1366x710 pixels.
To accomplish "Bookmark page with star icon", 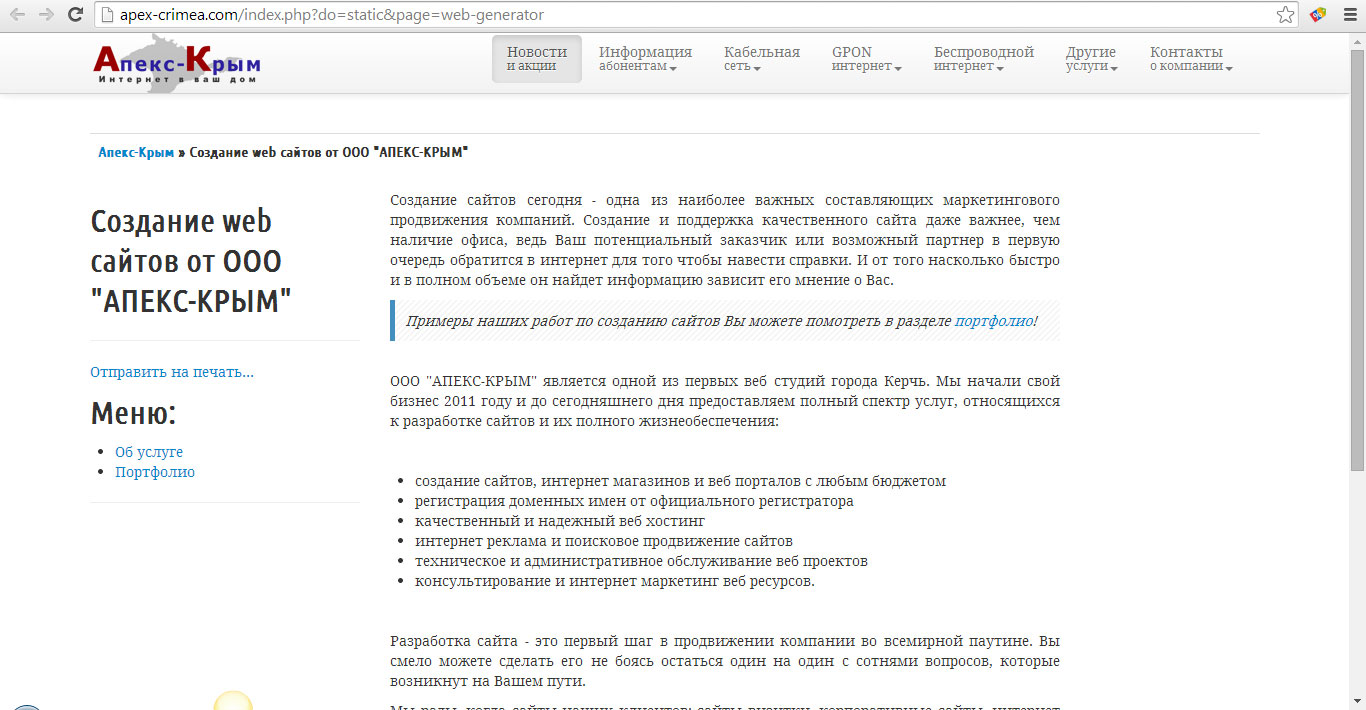I will pos(1285,15).
